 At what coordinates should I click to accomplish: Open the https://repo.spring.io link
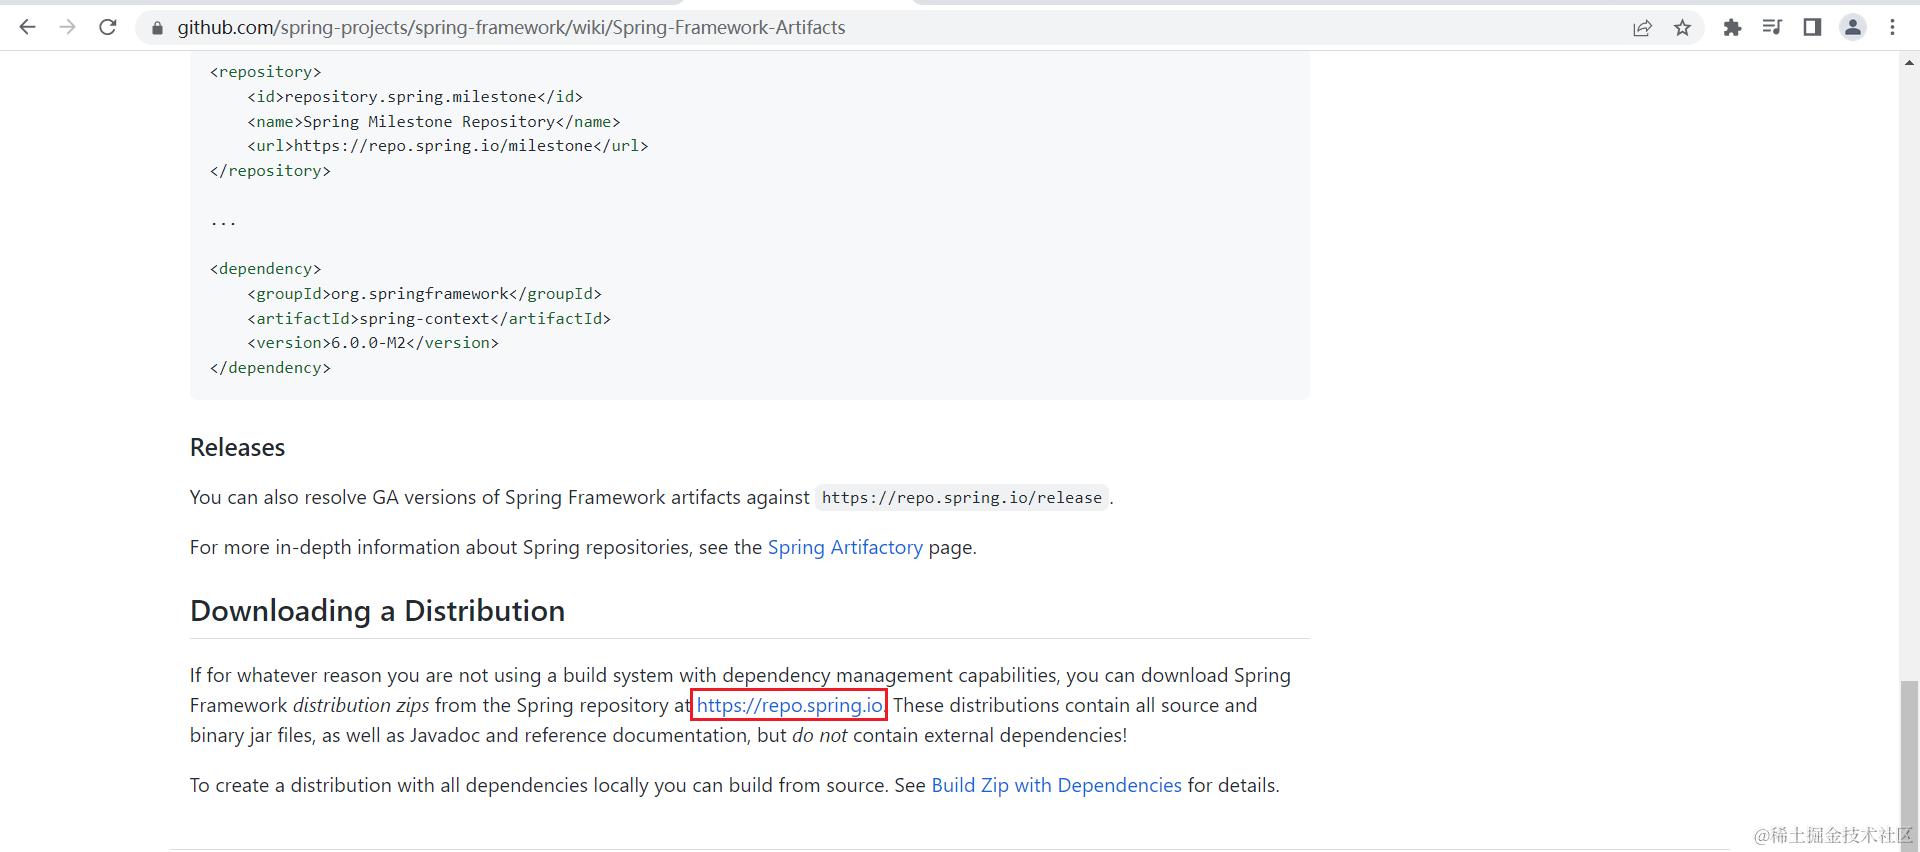(789, 705)
